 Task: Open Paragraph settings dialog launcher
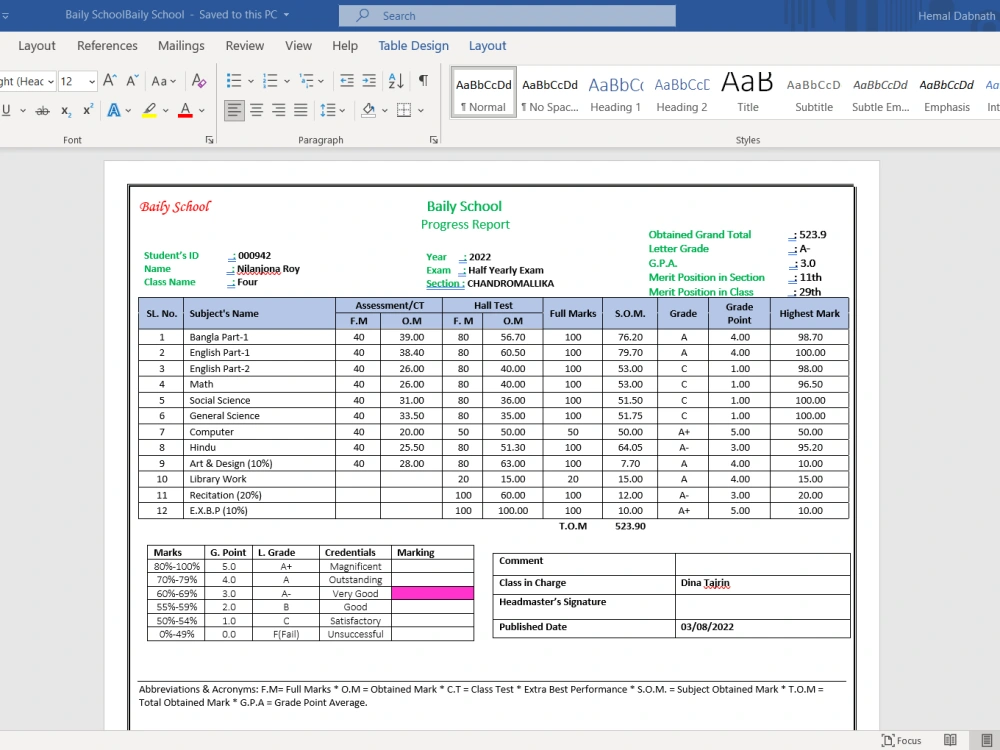click(x=434, y=140)
